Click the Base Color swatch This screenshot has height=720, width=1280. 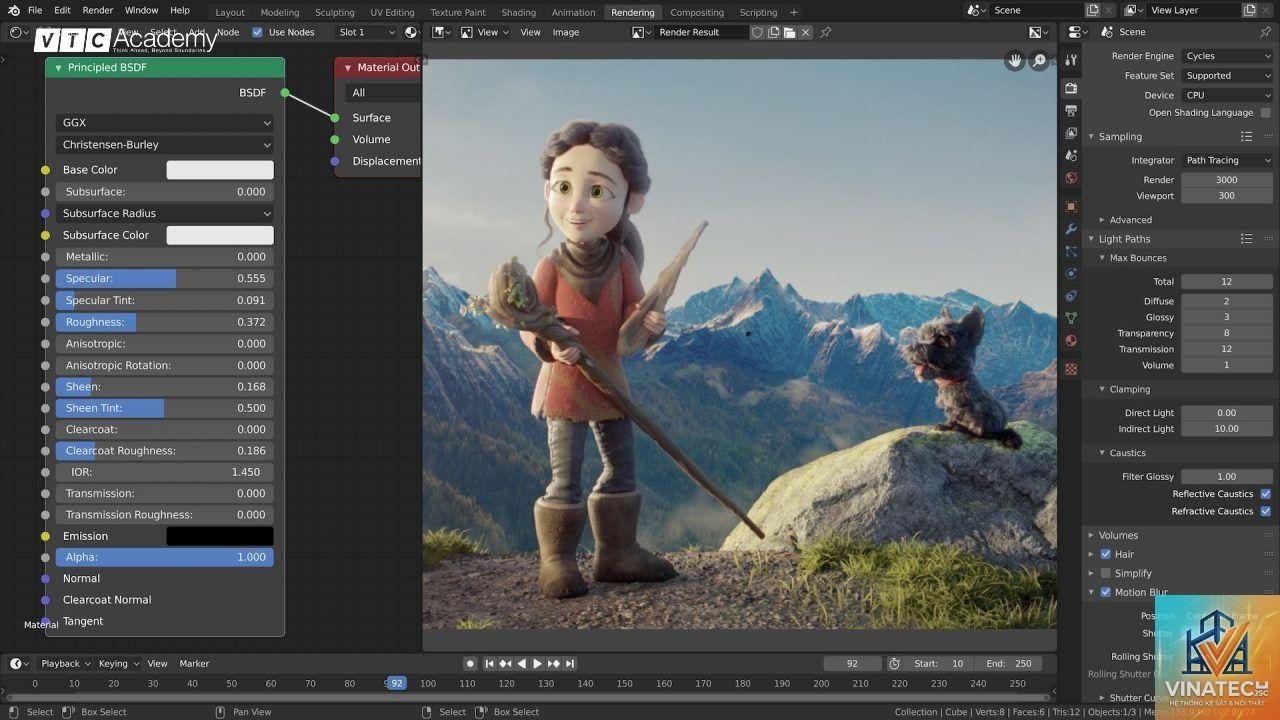click(220, 170)
